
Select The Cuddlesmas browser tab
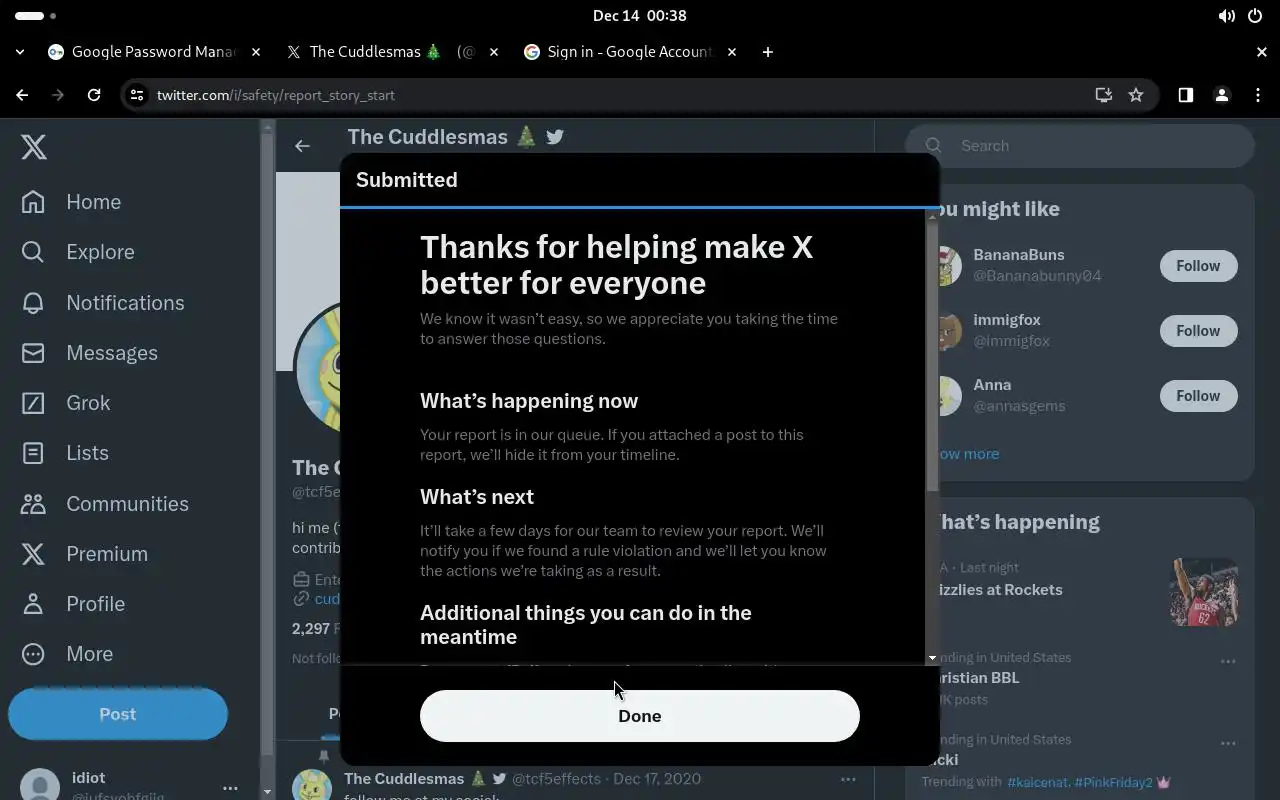click(392, 52)
